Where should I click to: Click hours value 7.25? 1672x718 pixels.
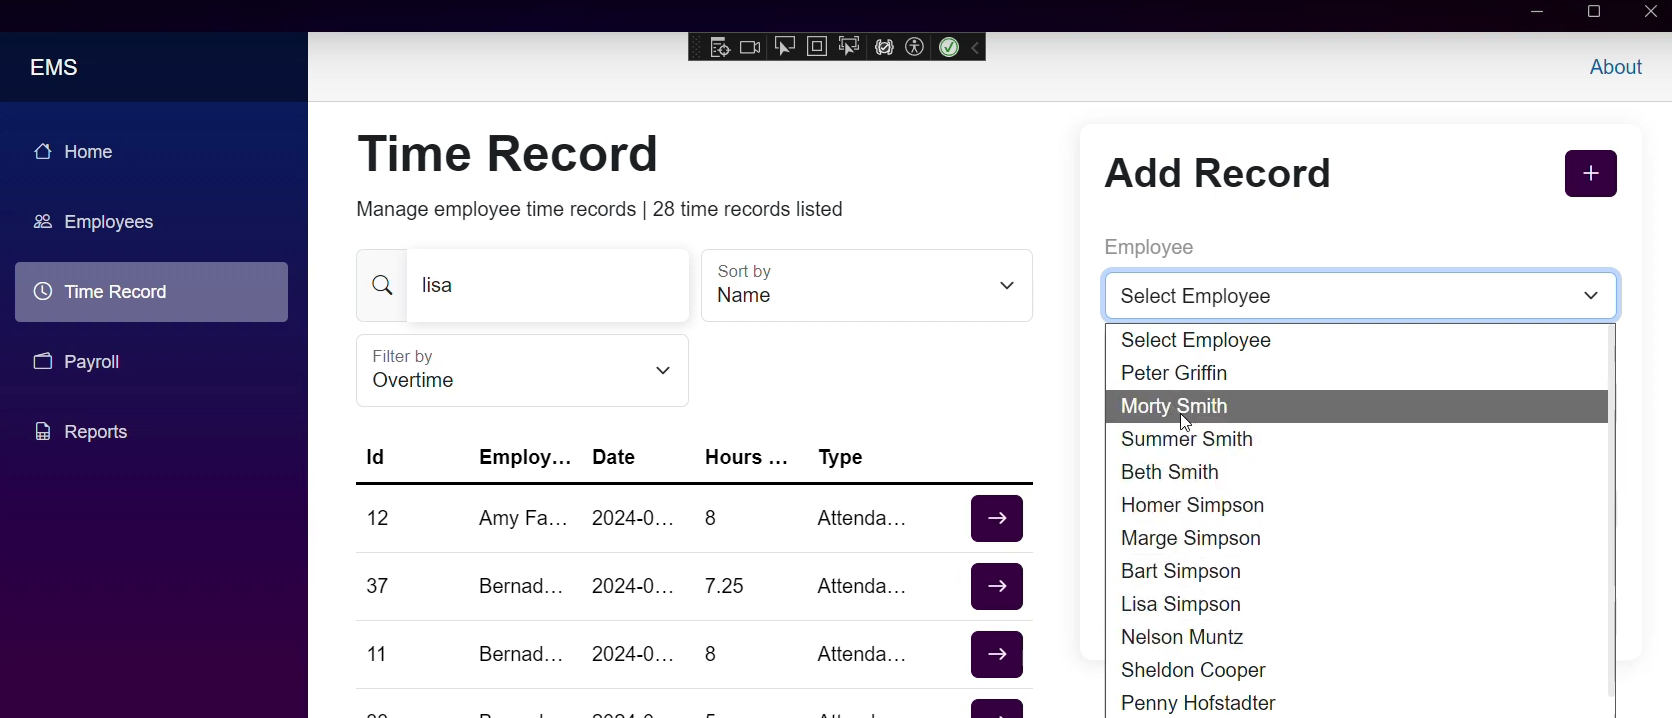point(725,587)
